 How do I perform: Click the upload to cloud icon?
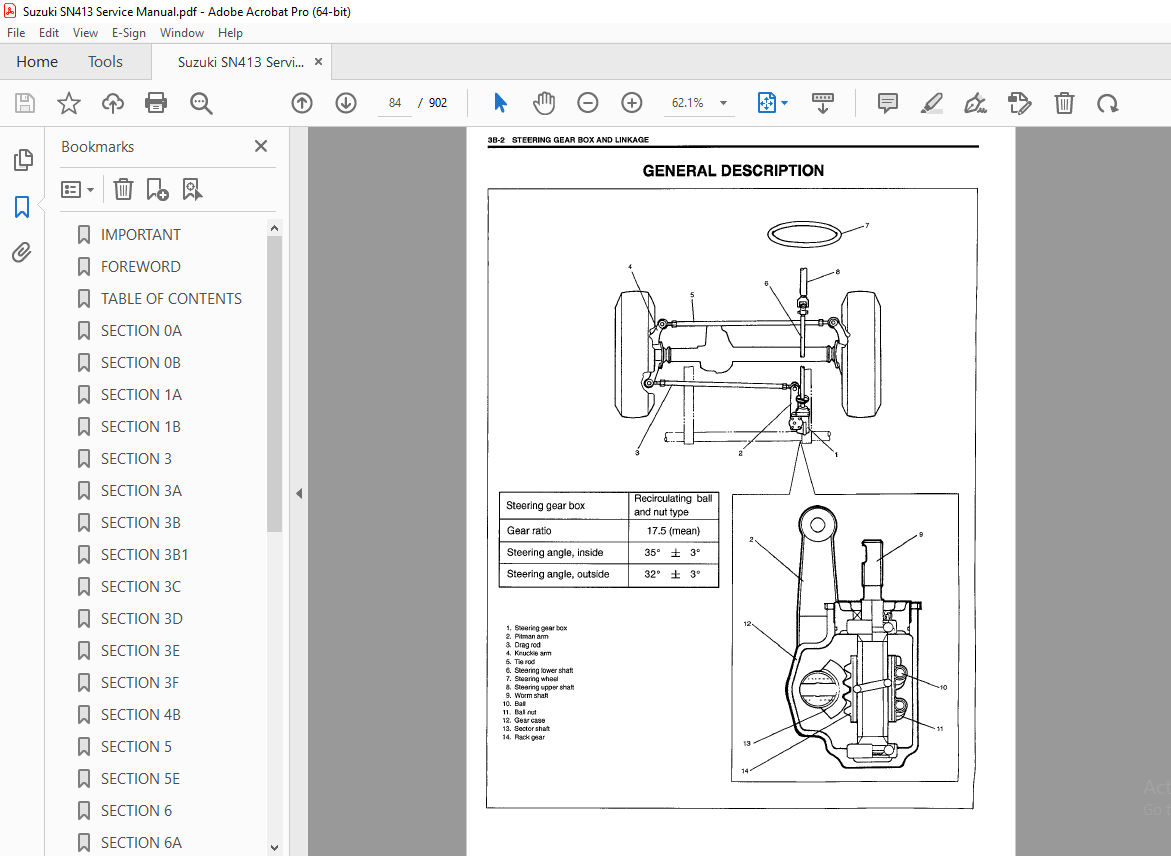[113, 103]
